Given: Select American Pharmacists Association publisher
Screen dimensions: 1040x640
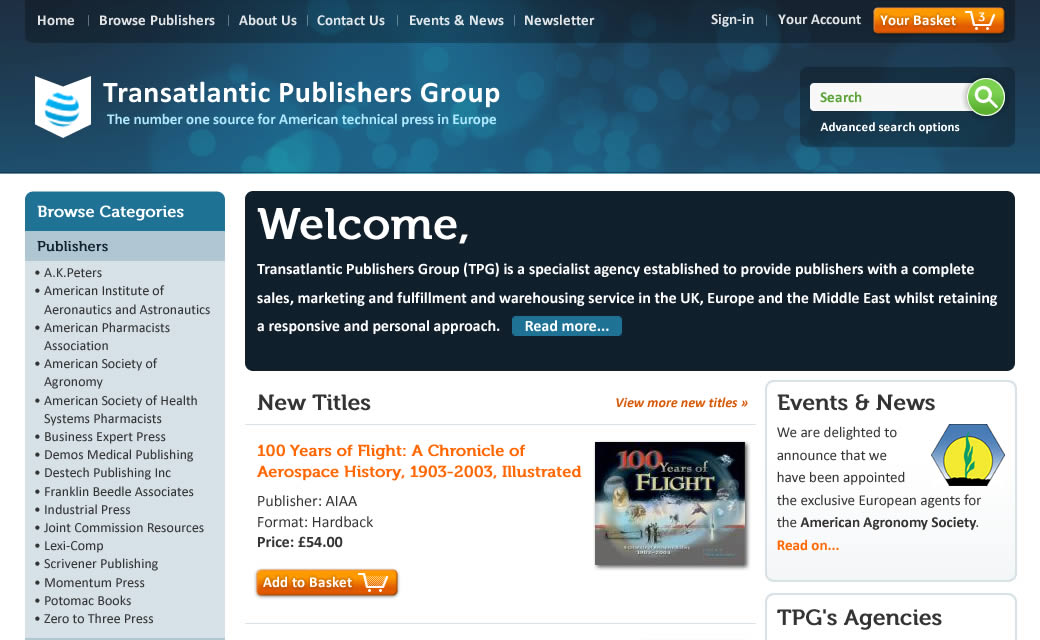Looking at the screenshot, I should (107, 336).
